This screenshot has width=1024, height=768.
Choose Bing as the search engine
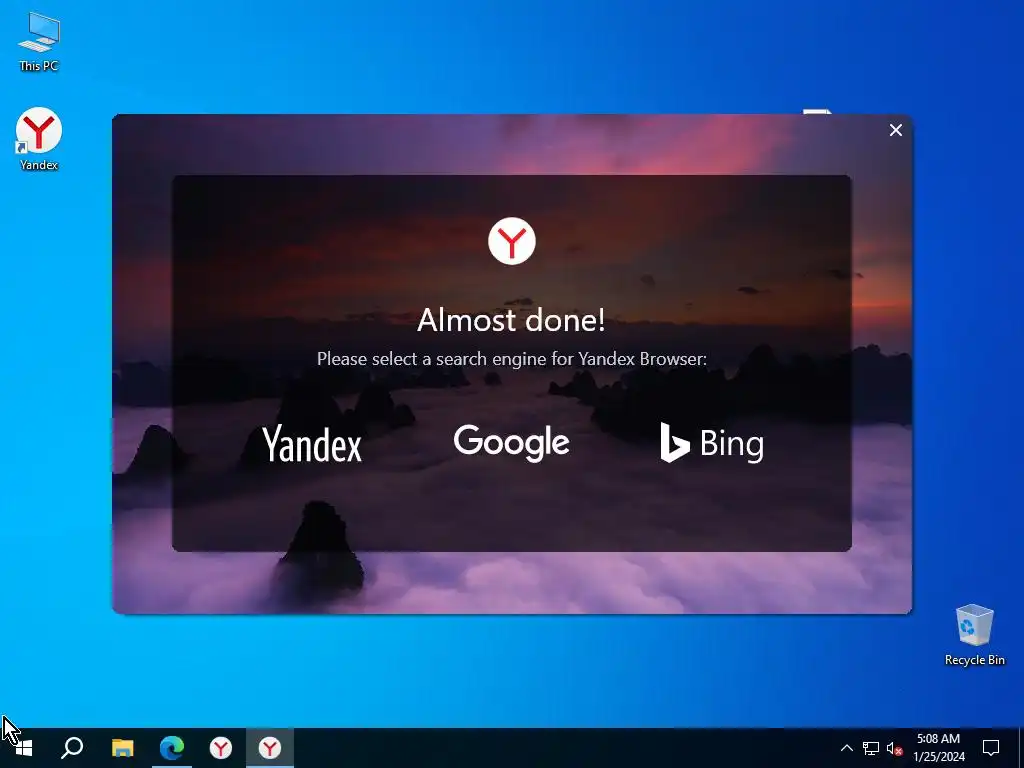point(711,443)
